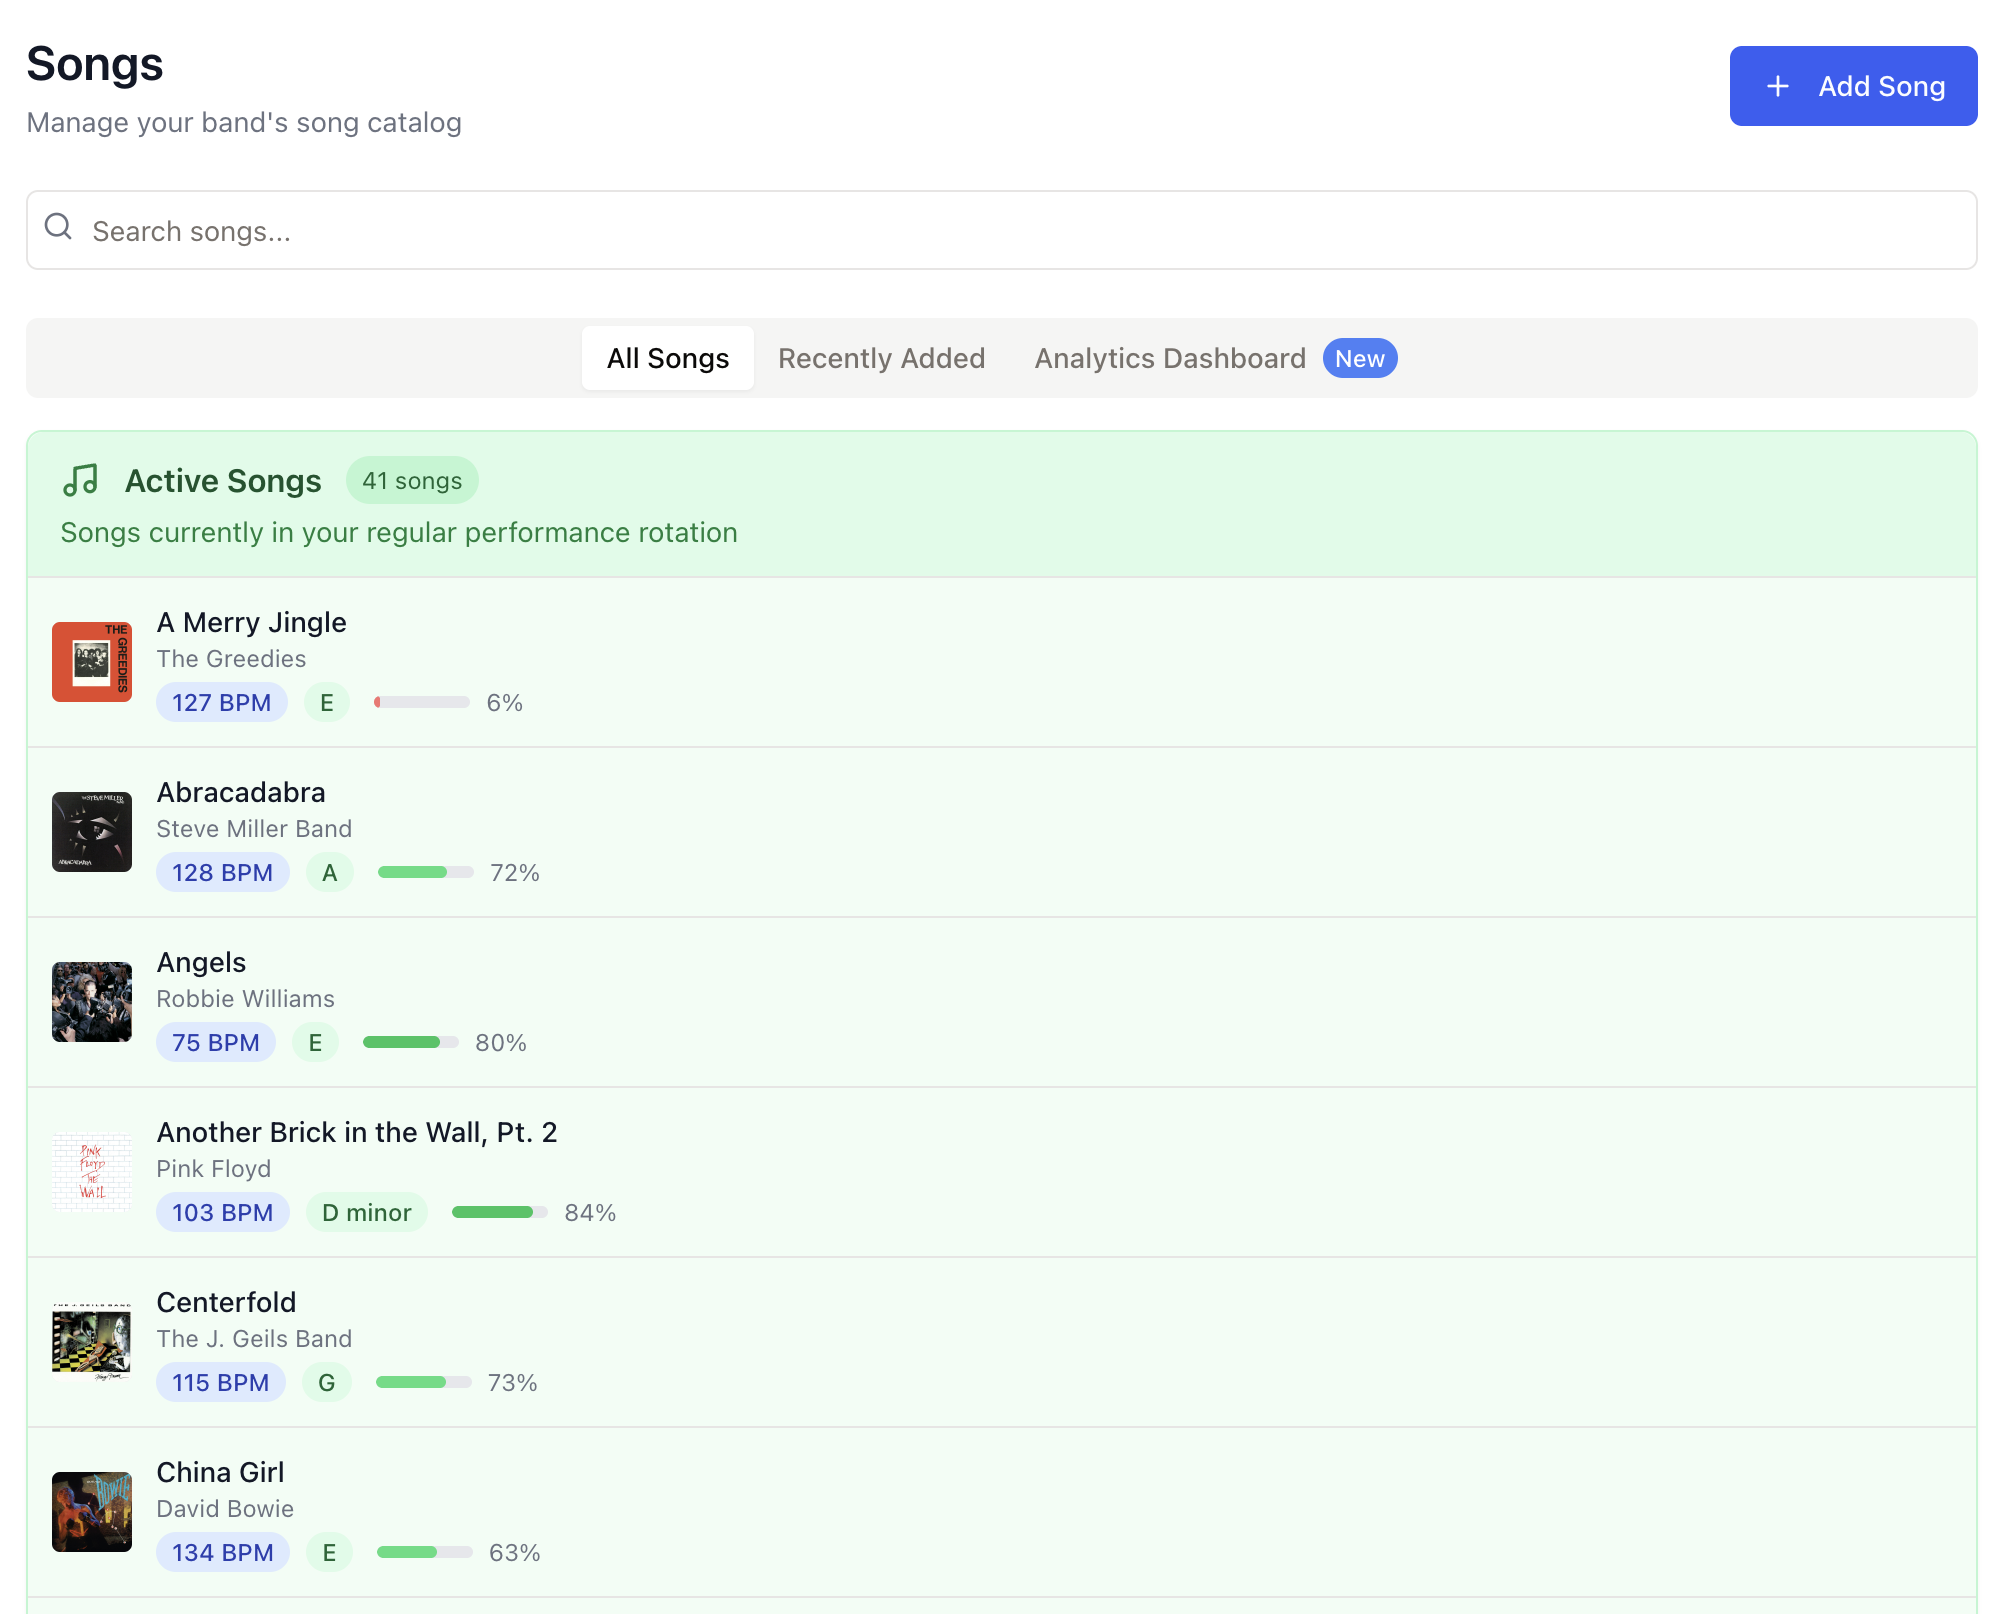Select the song title Angels

201,962
